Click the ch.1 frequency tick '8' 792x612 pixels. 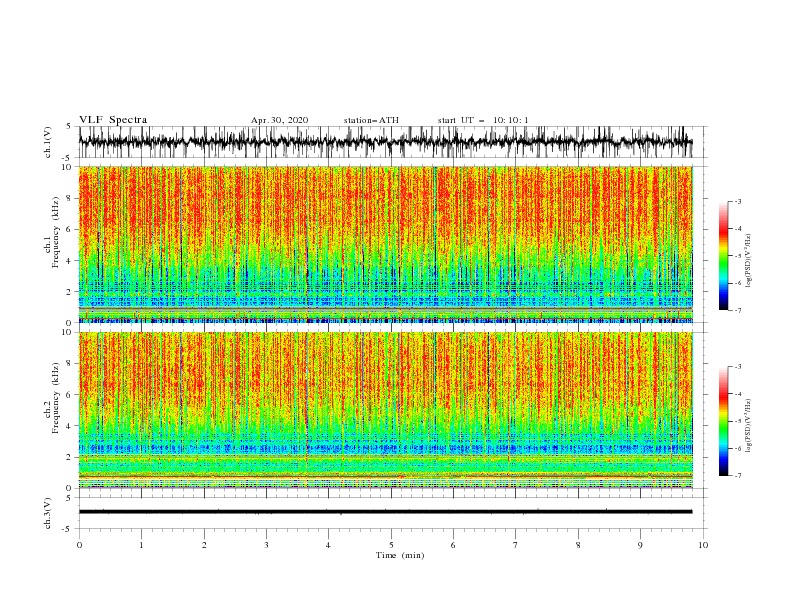(70, 198)
